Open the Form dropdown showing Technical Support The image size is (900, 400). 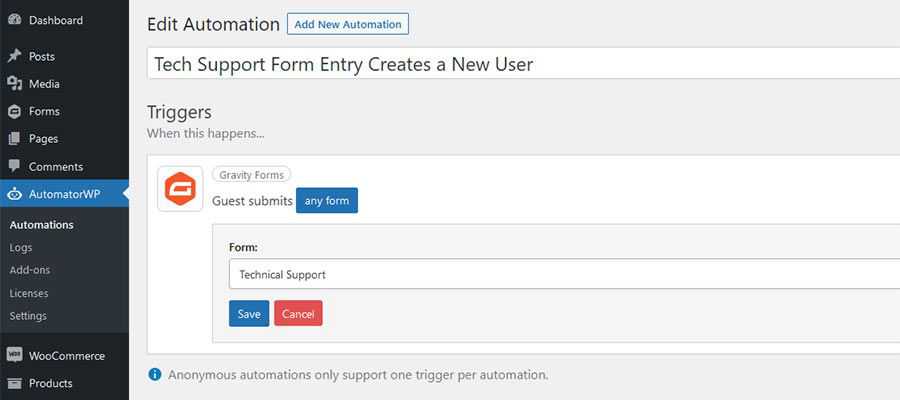[x=560, y=274]
